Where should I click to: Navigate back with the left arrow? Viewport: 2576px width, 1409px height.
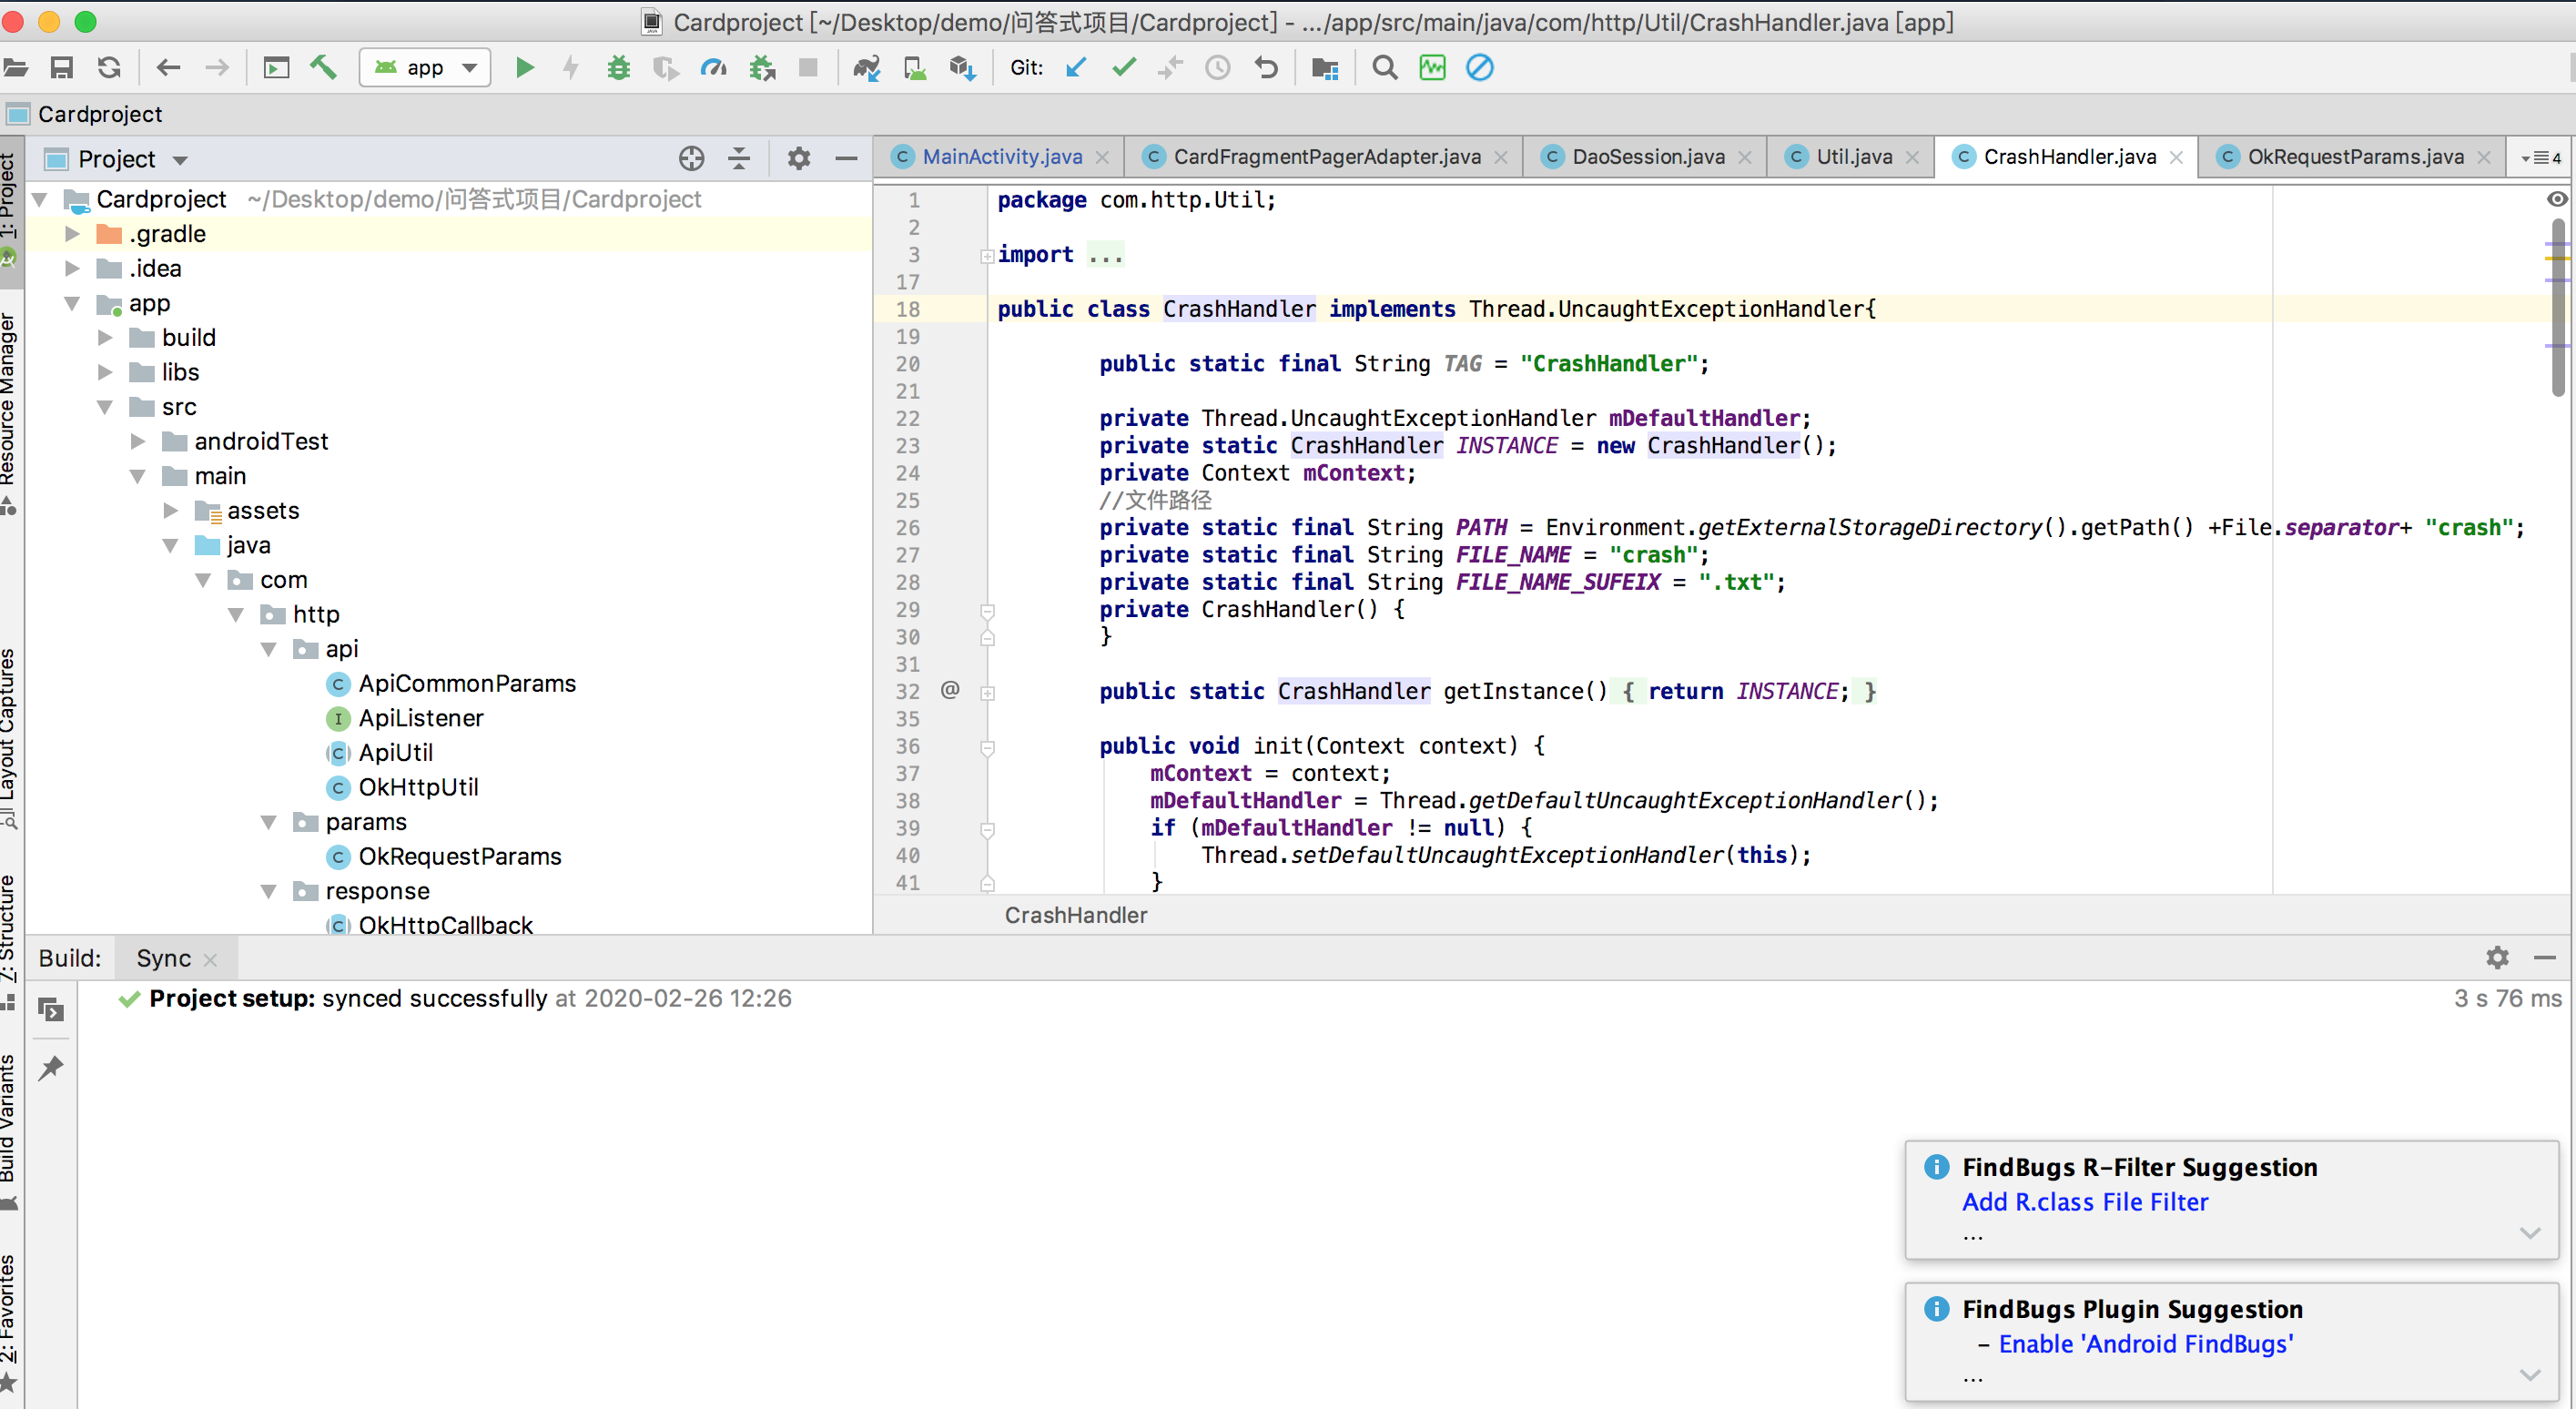(168, 68)
